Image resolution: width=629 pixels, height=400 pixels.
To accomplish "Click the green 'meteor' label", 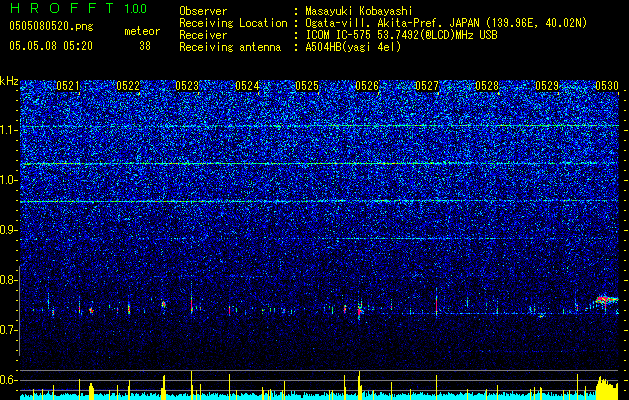I will [x=142, y=31].
